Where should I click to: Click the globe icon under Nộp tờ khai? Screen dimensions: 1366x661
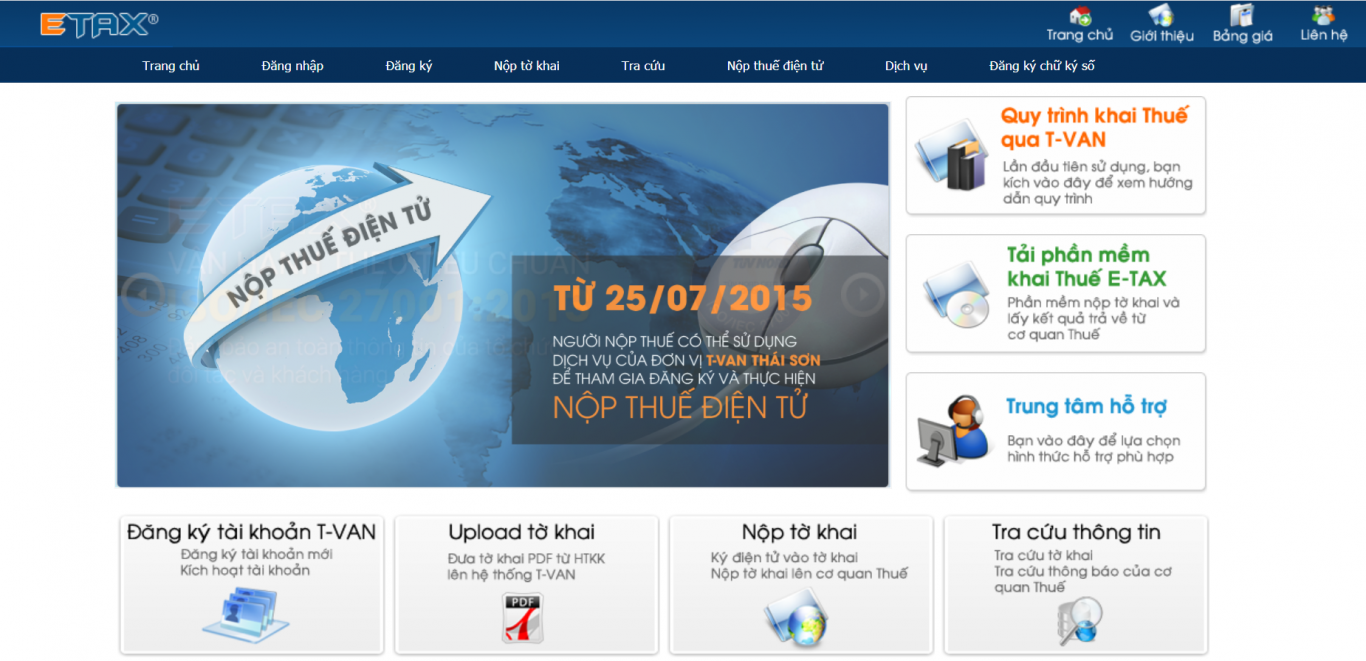797,616
